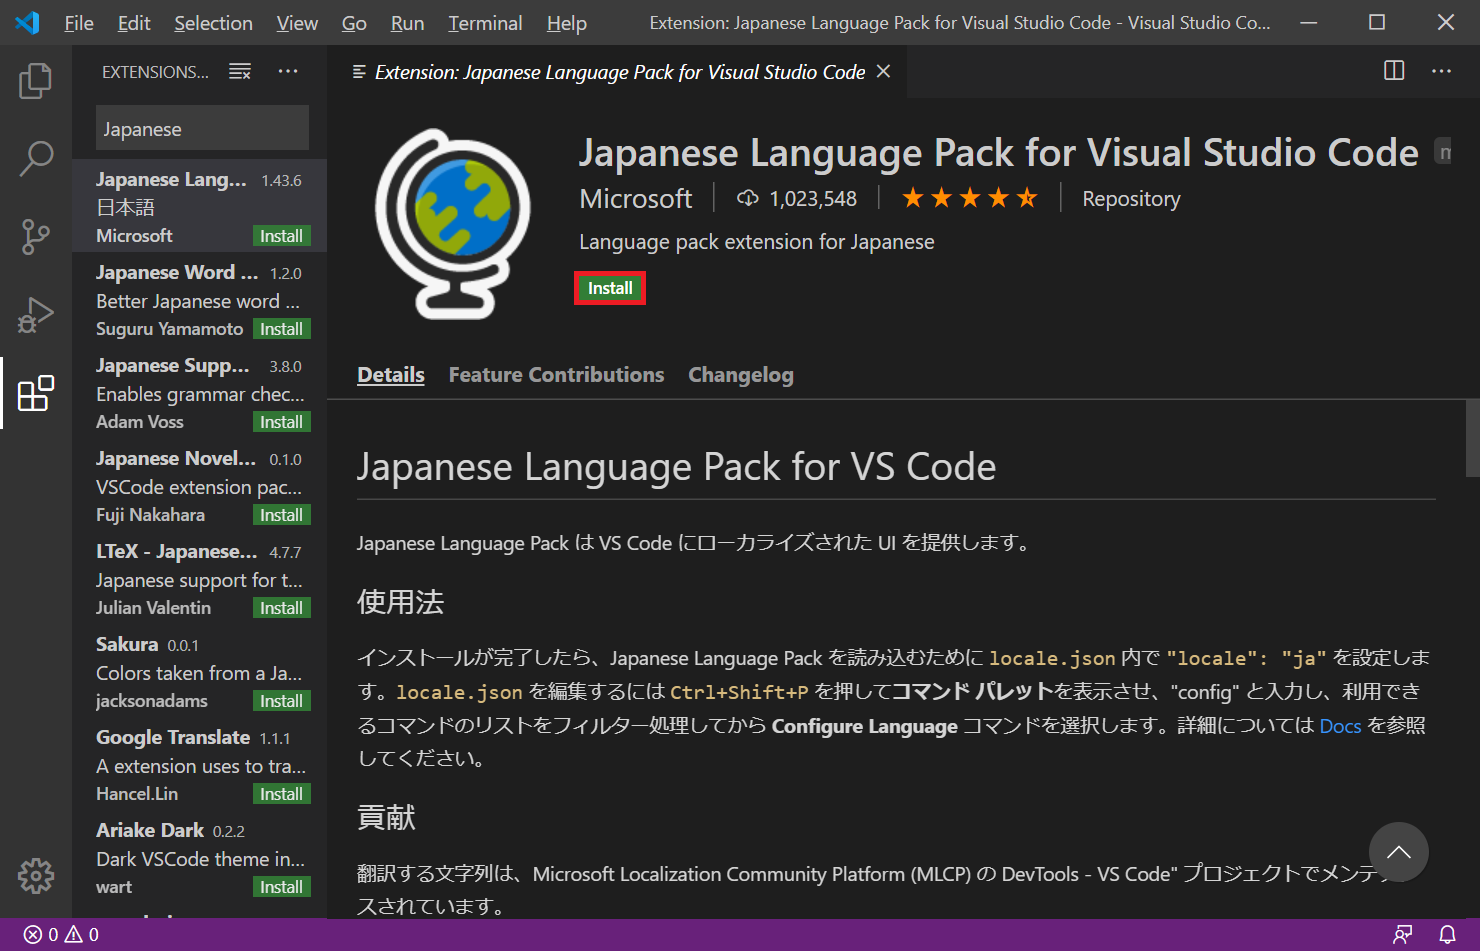Open the Run menu

click(407, 22)
